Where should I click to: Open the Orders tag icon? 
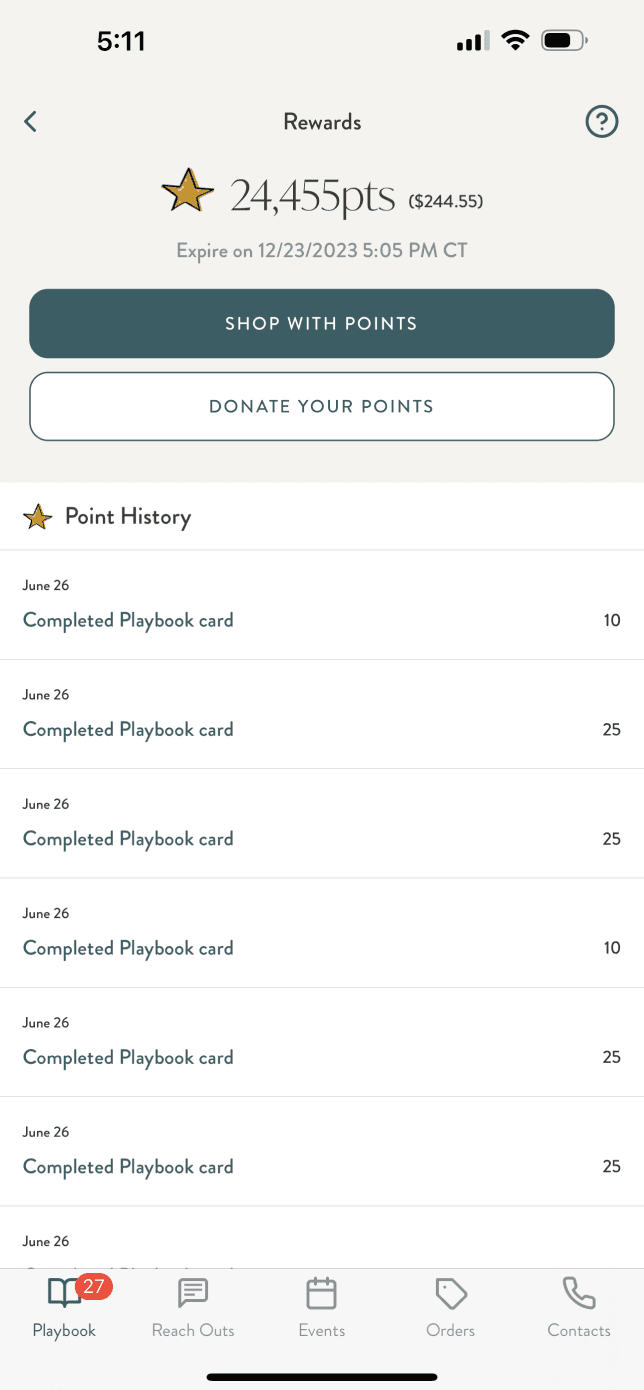[451, 1294]
